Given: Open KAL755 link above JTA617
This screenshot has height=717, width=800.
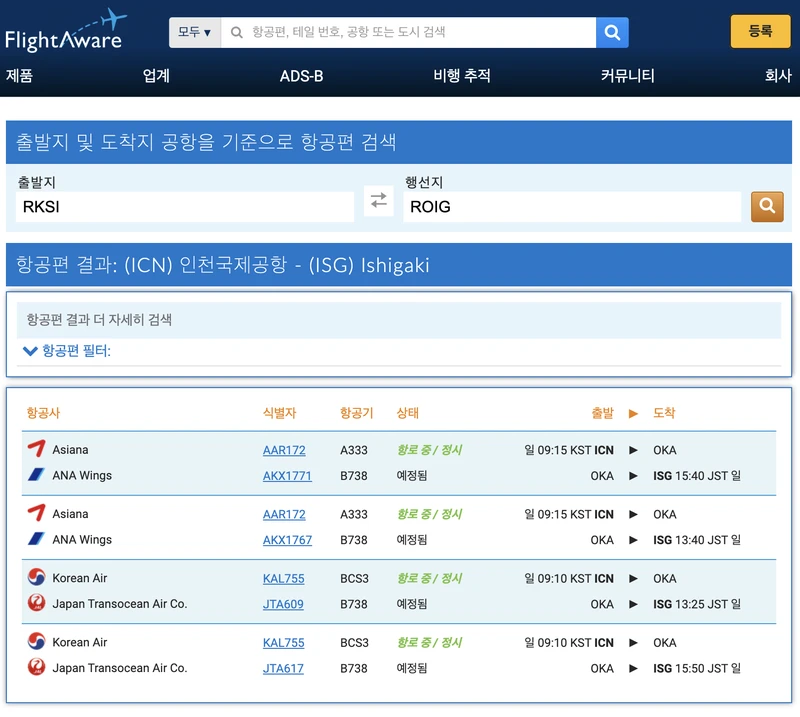Looking at the screenshot, I should (284, 643).
